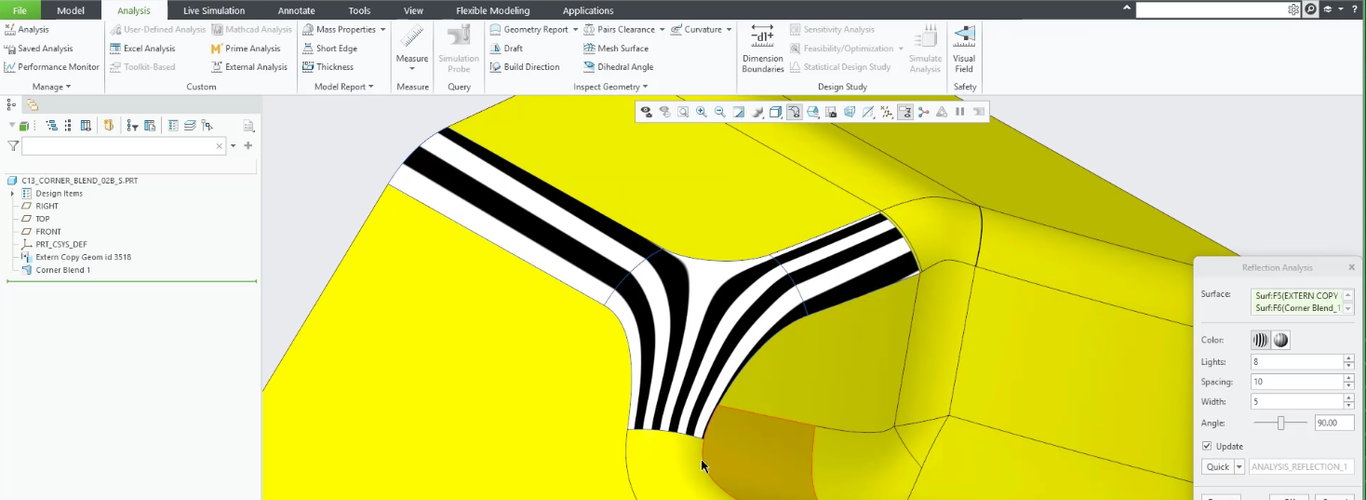
Task: Switch to the Live Simulation tab
Action: (x=214, y=10)
